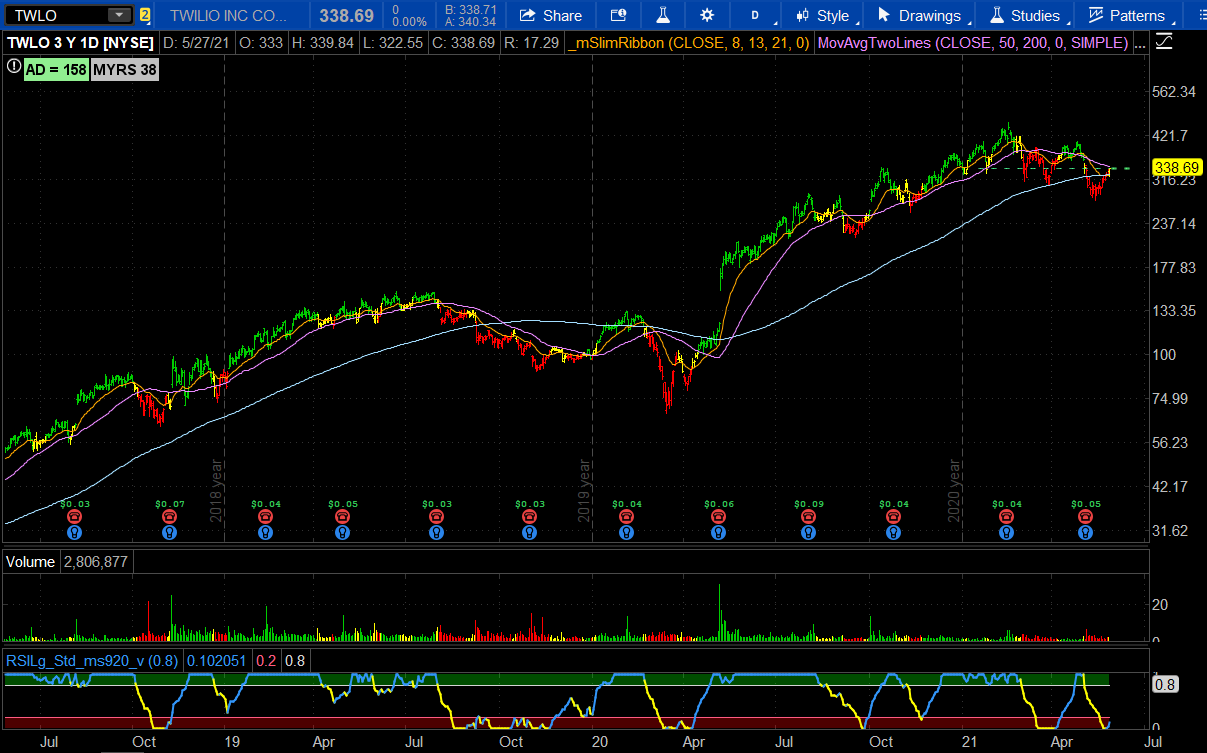Click the 31.62 price axis label
Viewport: 1207px width, 753px height.
[x=1171, y=531]
